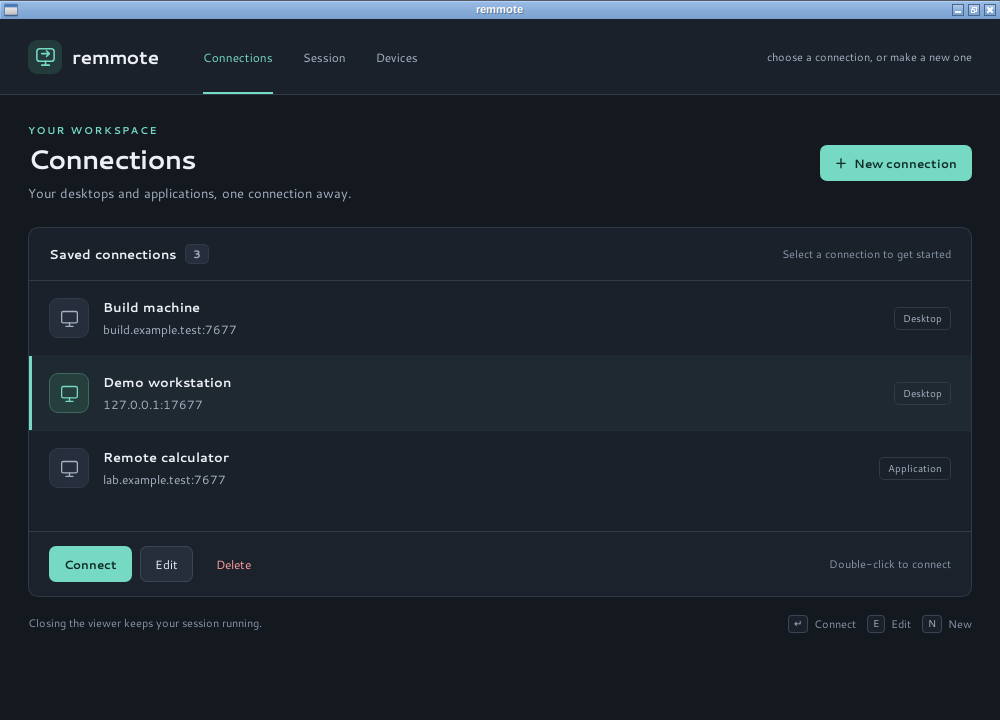Viewport: 1000px width, 720px height.
Task: Click the YOUR WORKSPACE label
Action: click(93, 130)
